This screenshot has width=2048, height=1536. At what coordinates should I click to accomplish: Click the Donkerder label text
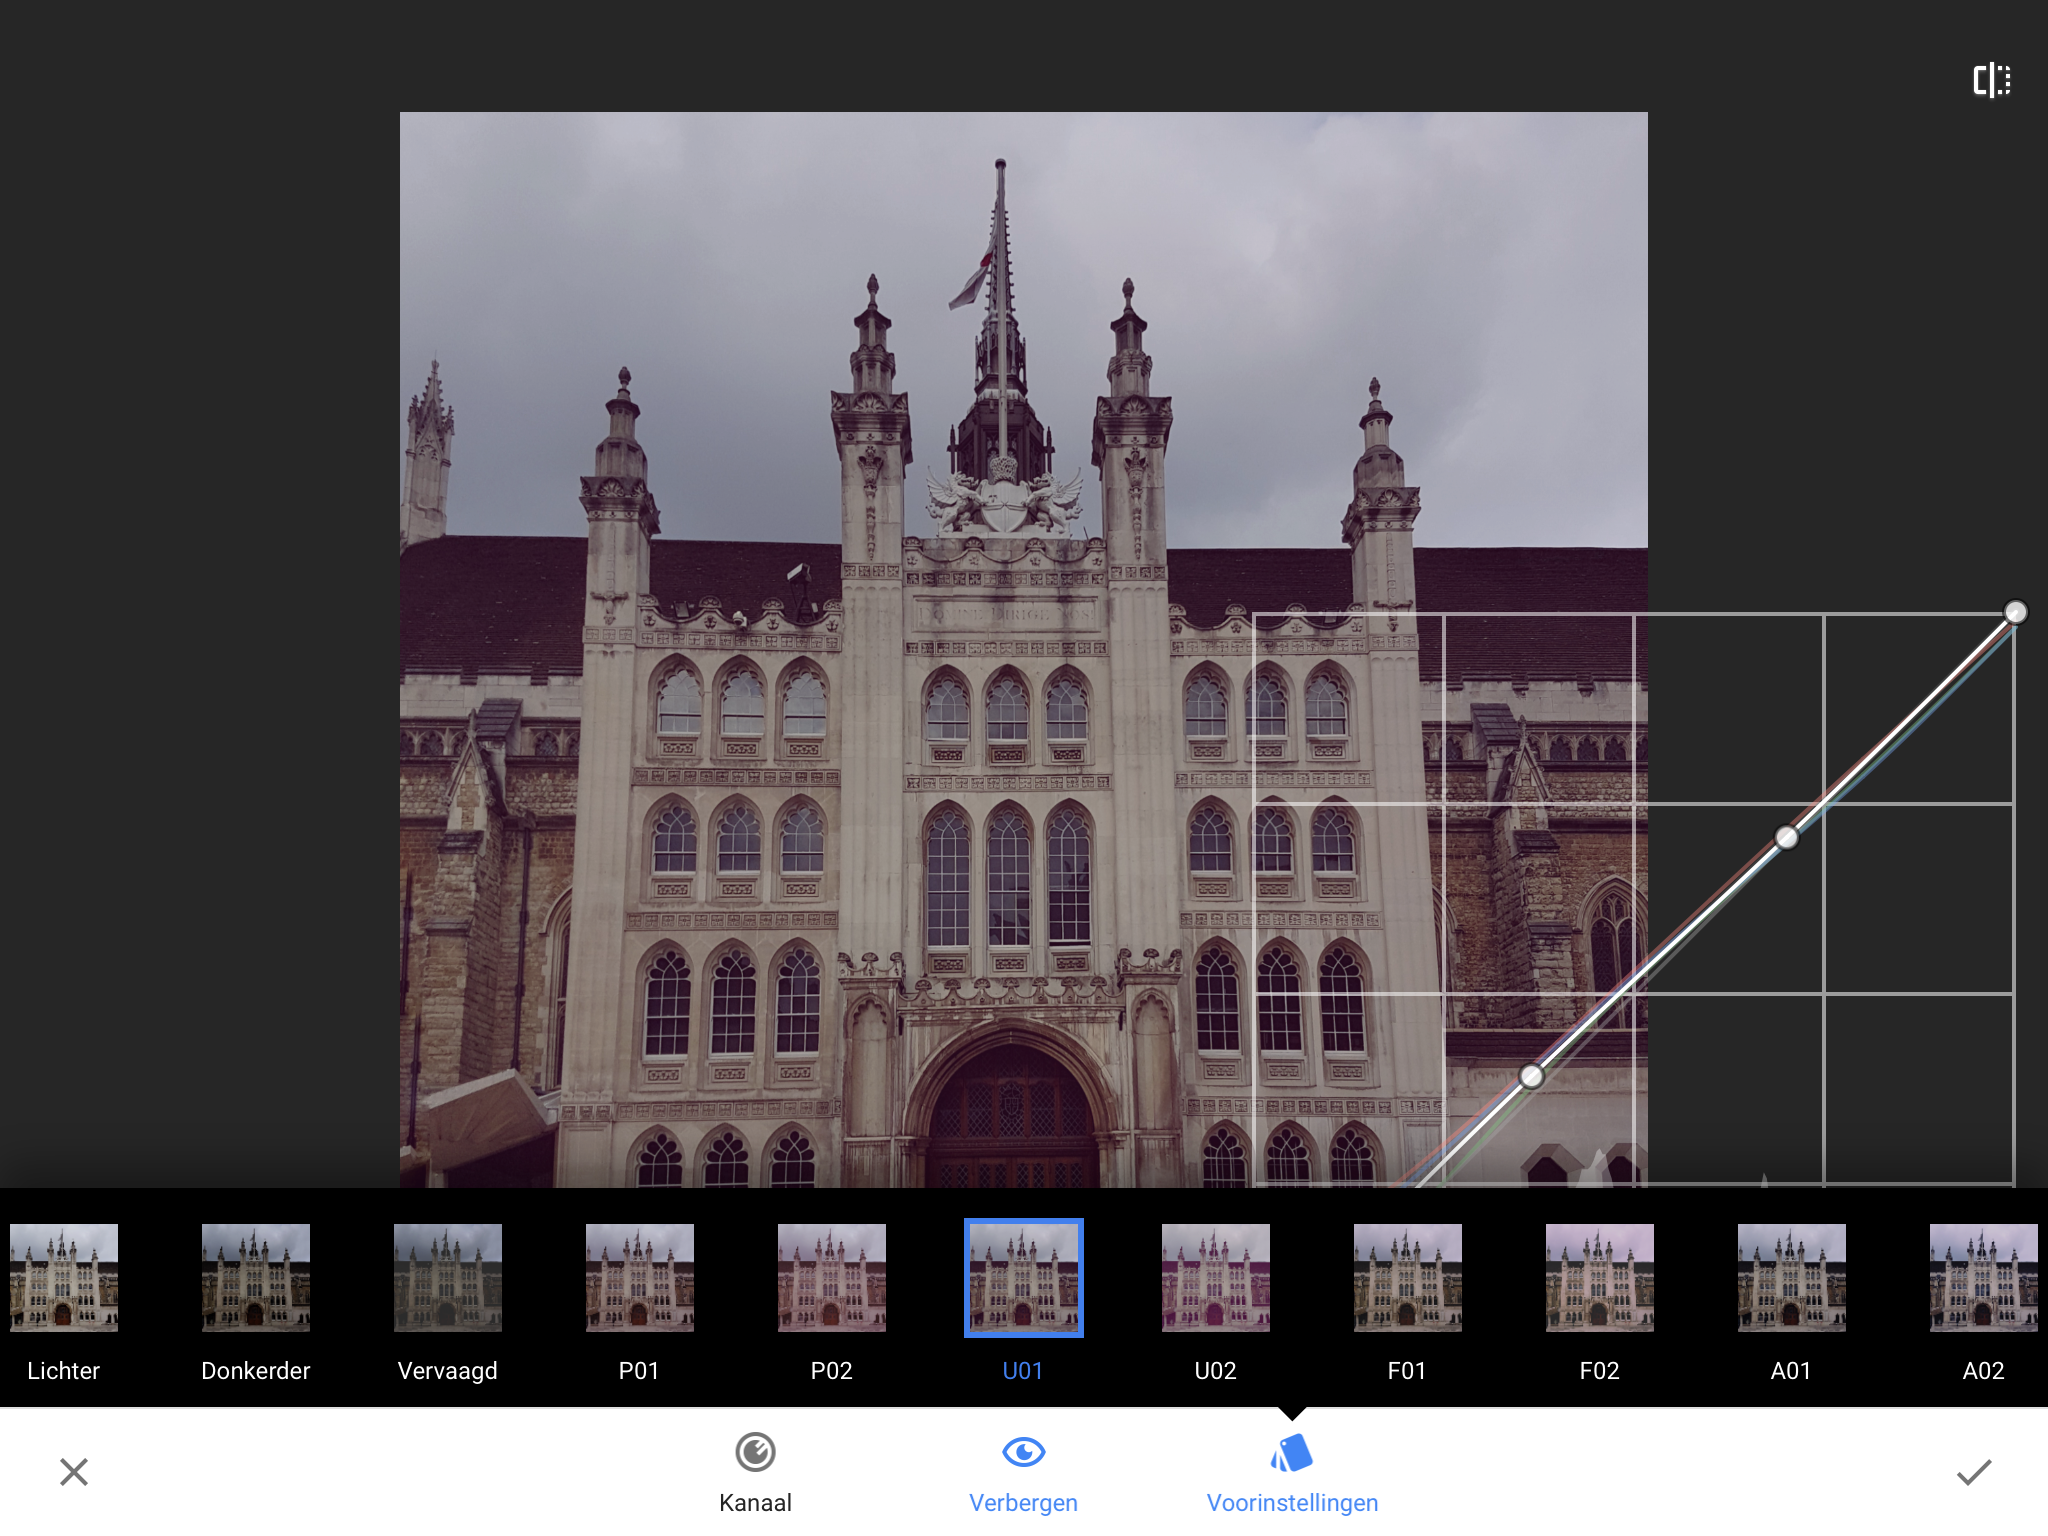[x=256, y=1371]
